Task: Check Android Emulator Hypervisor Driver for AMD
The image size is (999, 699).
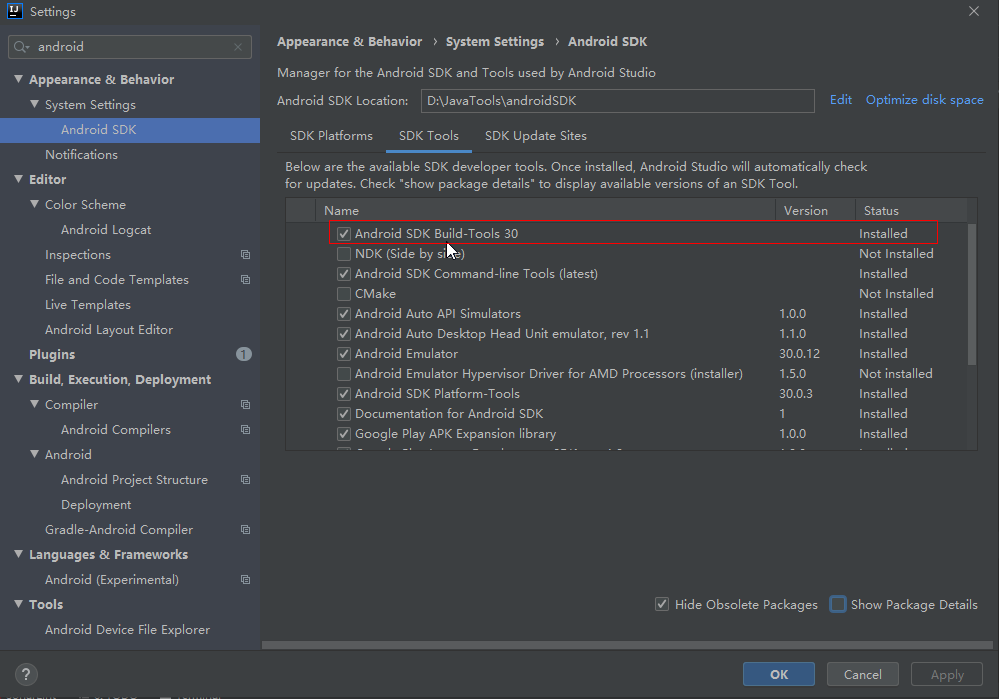Action: click(343, 373)
